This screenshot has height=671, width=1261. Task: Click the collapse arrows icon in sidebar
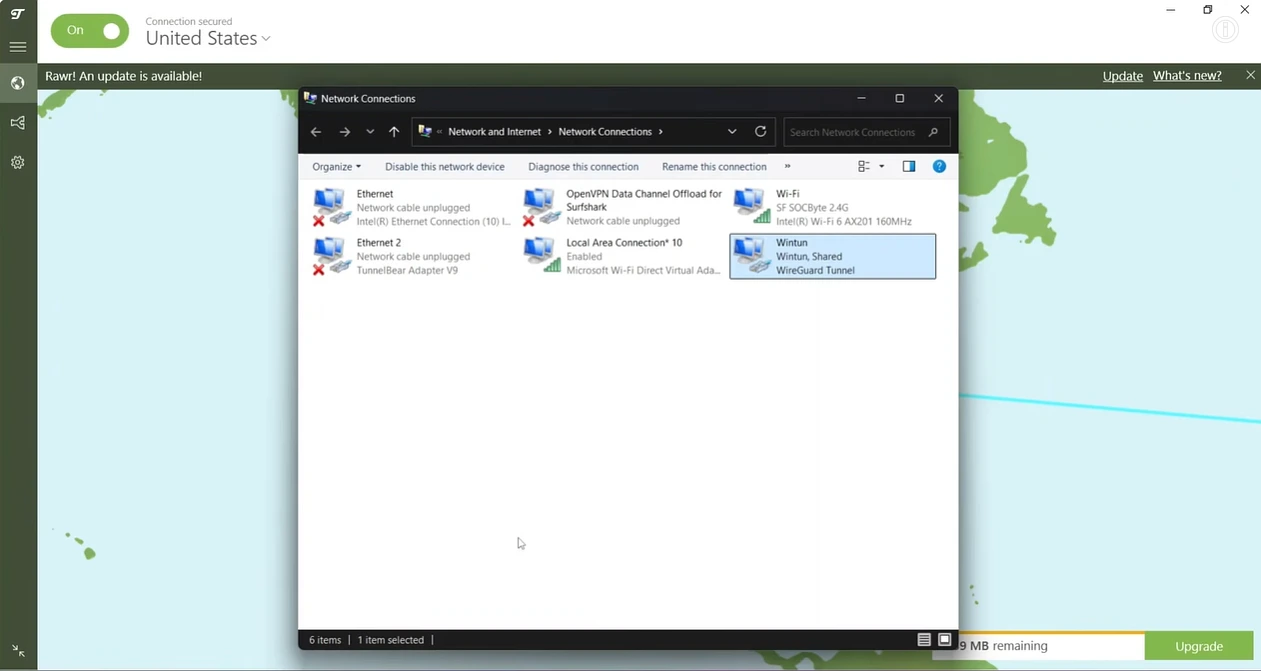click(x=18, y=651)
